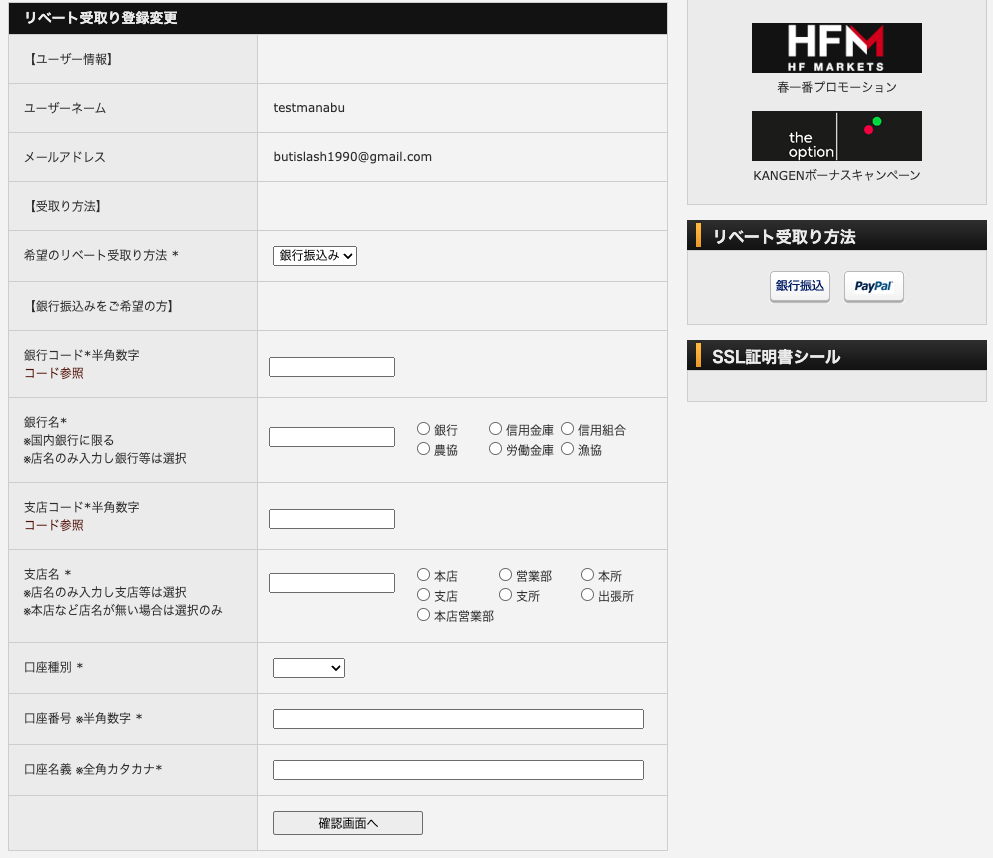Click the HFM Markets banner logo
The width and height of the screenshot is (993, 858).
pos(836,48)
